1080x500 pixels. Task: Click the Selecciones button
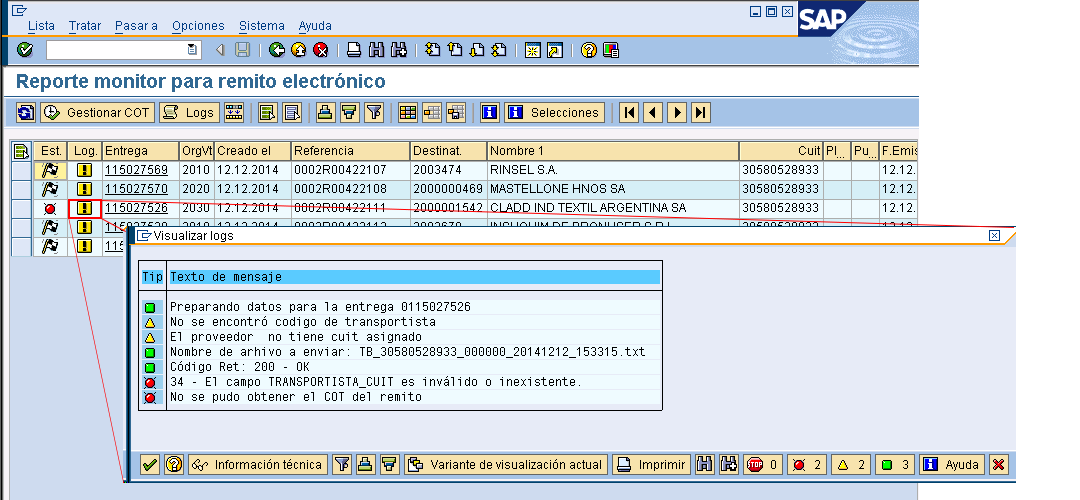pyautogui.click(x=554, y=112)
